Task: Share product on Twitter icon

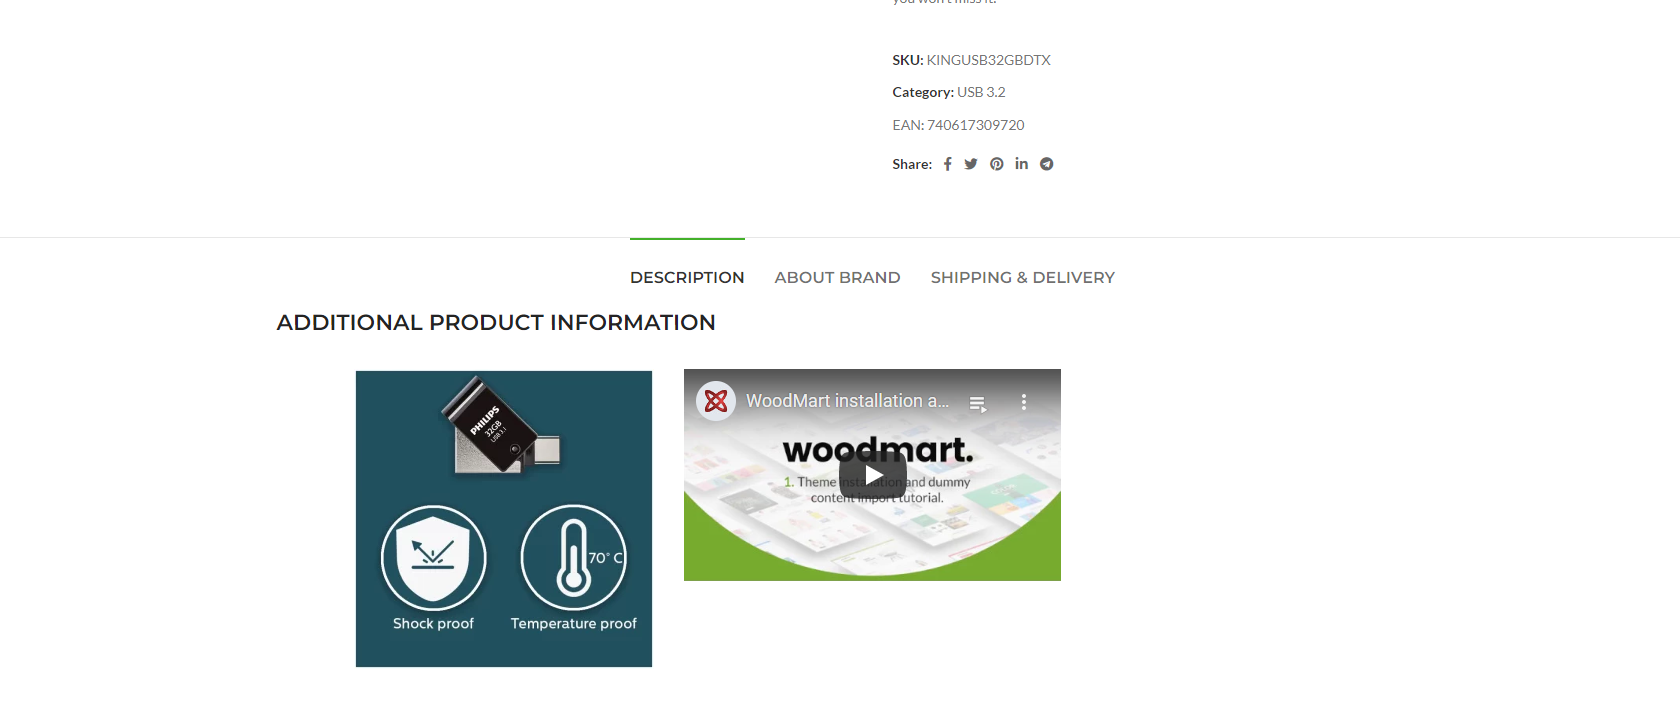Action: pyautogui.click(x=971, y=164)
